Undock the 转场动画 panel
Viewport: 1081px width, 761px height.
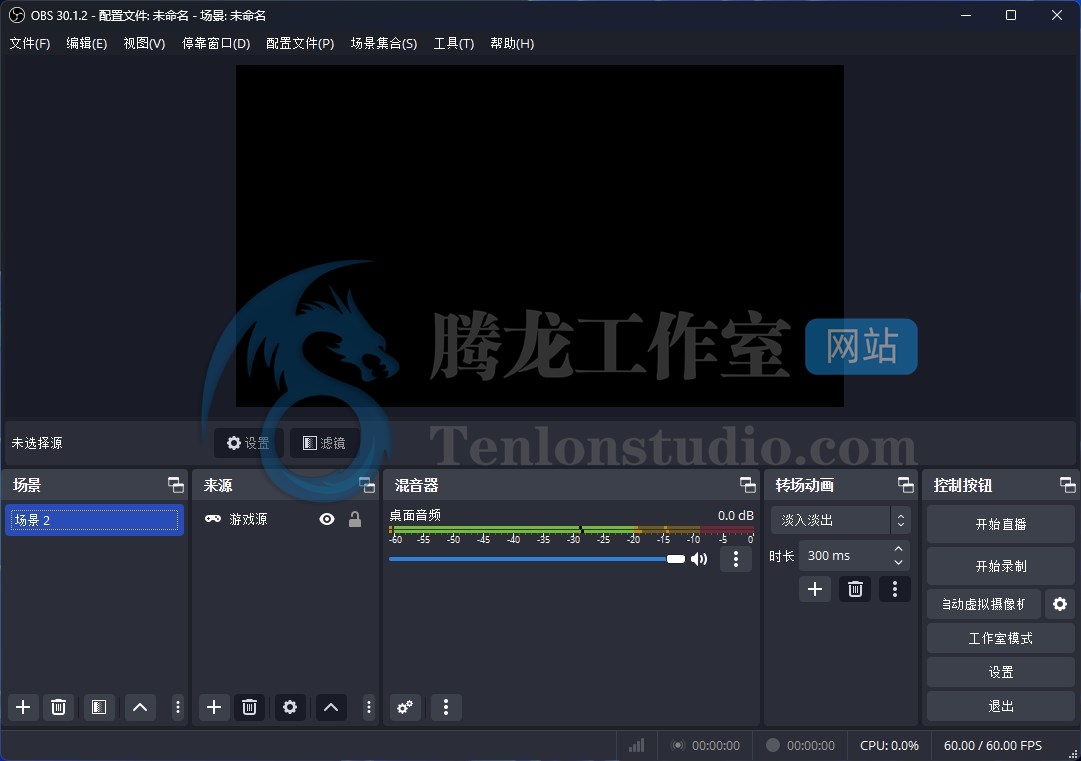[x=906, y=485]
